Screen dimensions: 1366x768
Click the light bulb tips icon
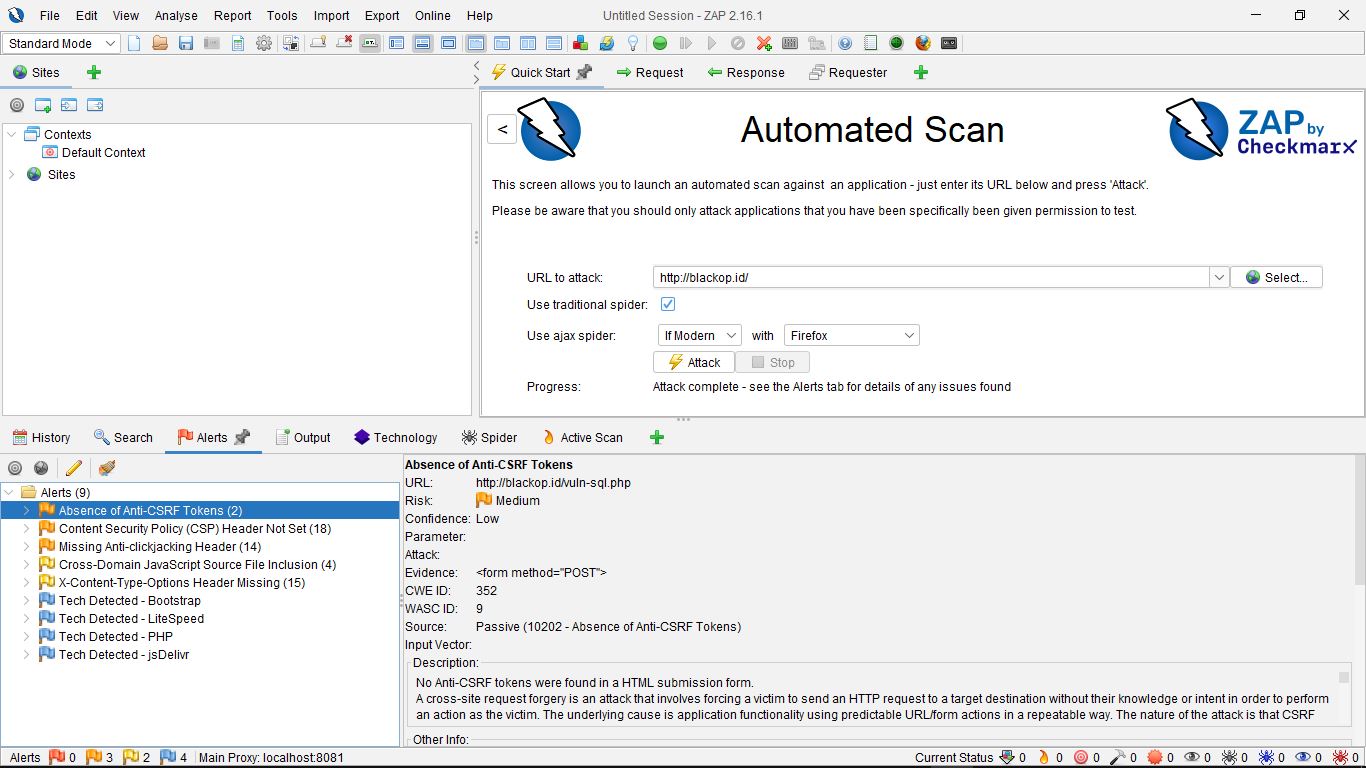click(x=632, y=43)
